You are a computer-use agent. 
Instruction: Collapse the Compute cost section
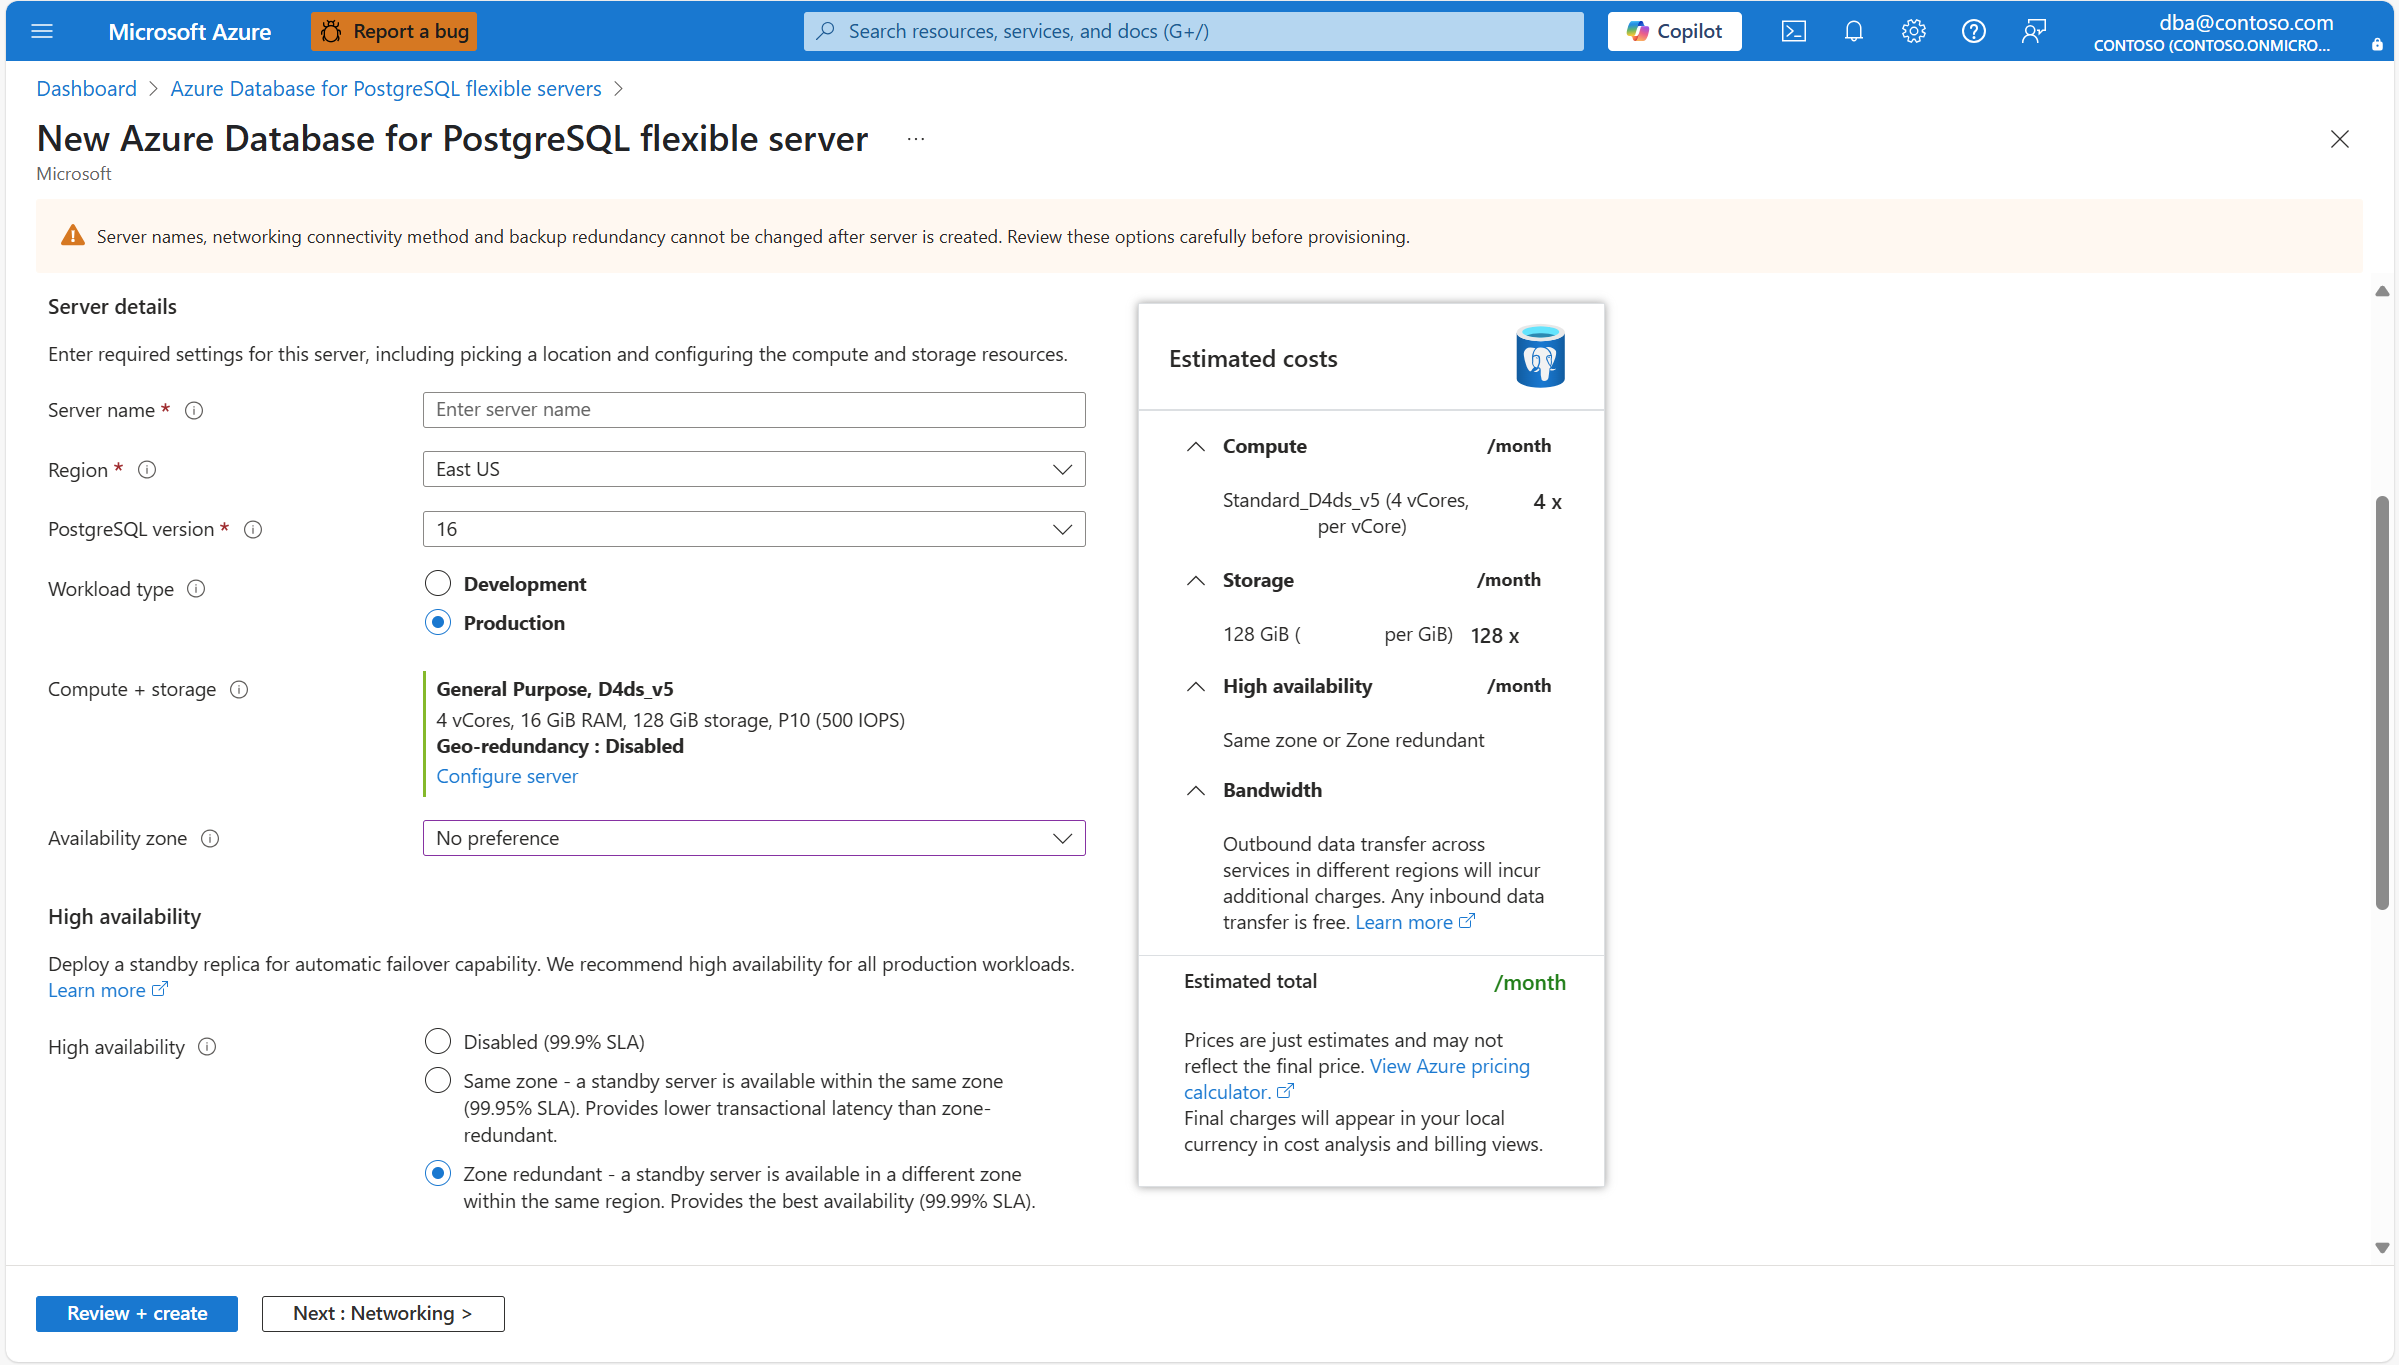point(1195,446)
